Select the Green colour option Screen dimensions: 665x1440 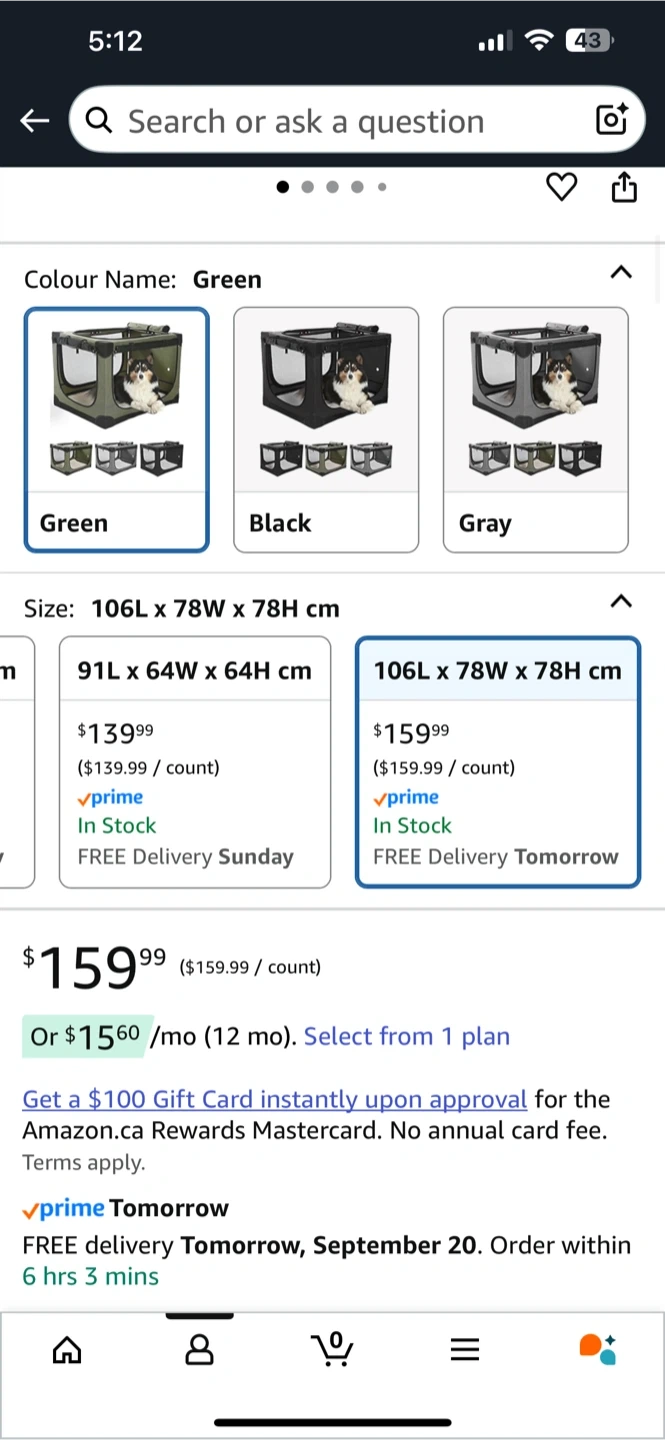coord(117,429)
